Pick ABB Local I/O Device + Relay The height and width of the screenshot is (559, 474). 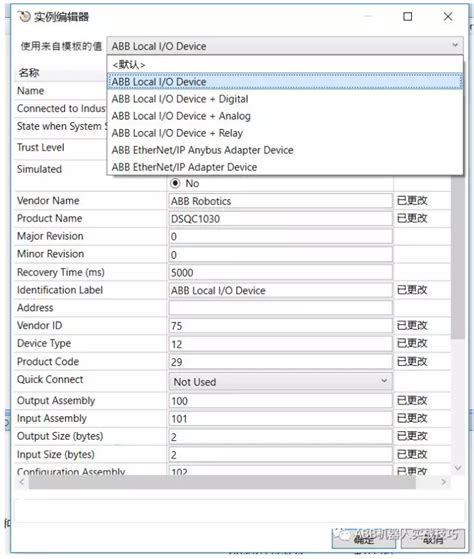(x=285, y=133)
